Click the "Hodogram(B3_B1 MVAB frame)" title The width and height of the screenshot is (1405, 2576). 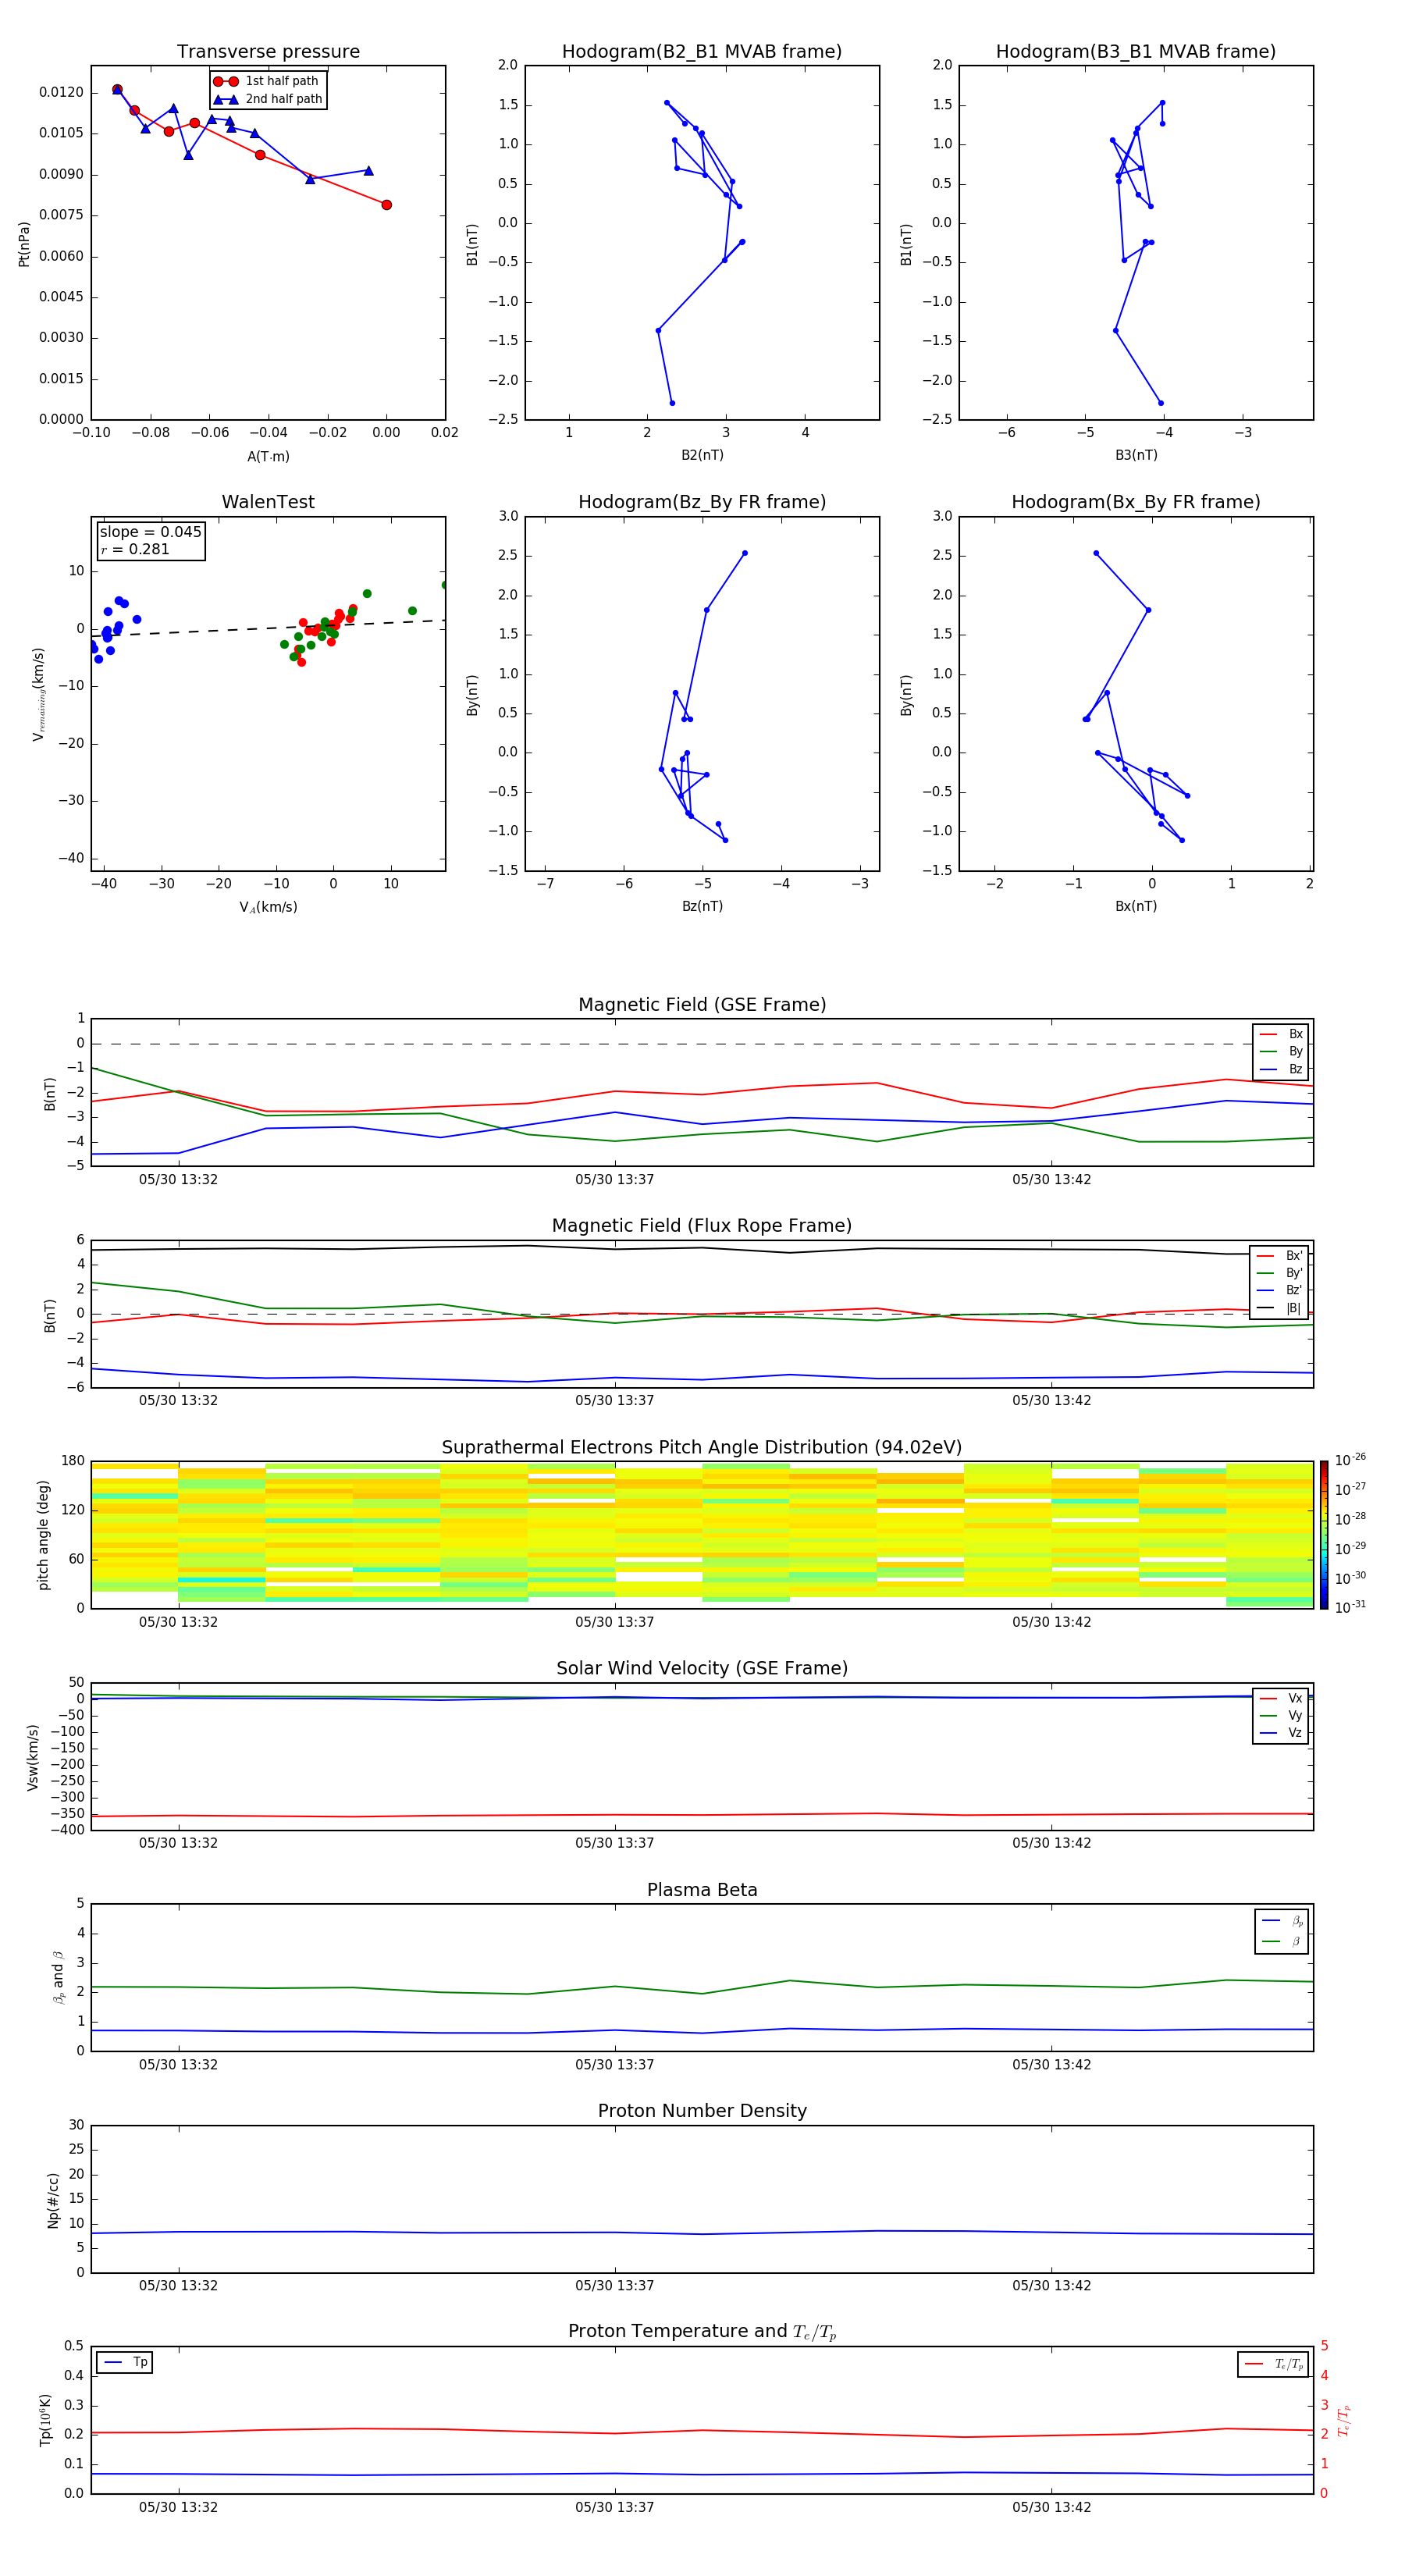[x=1136, y=52]
